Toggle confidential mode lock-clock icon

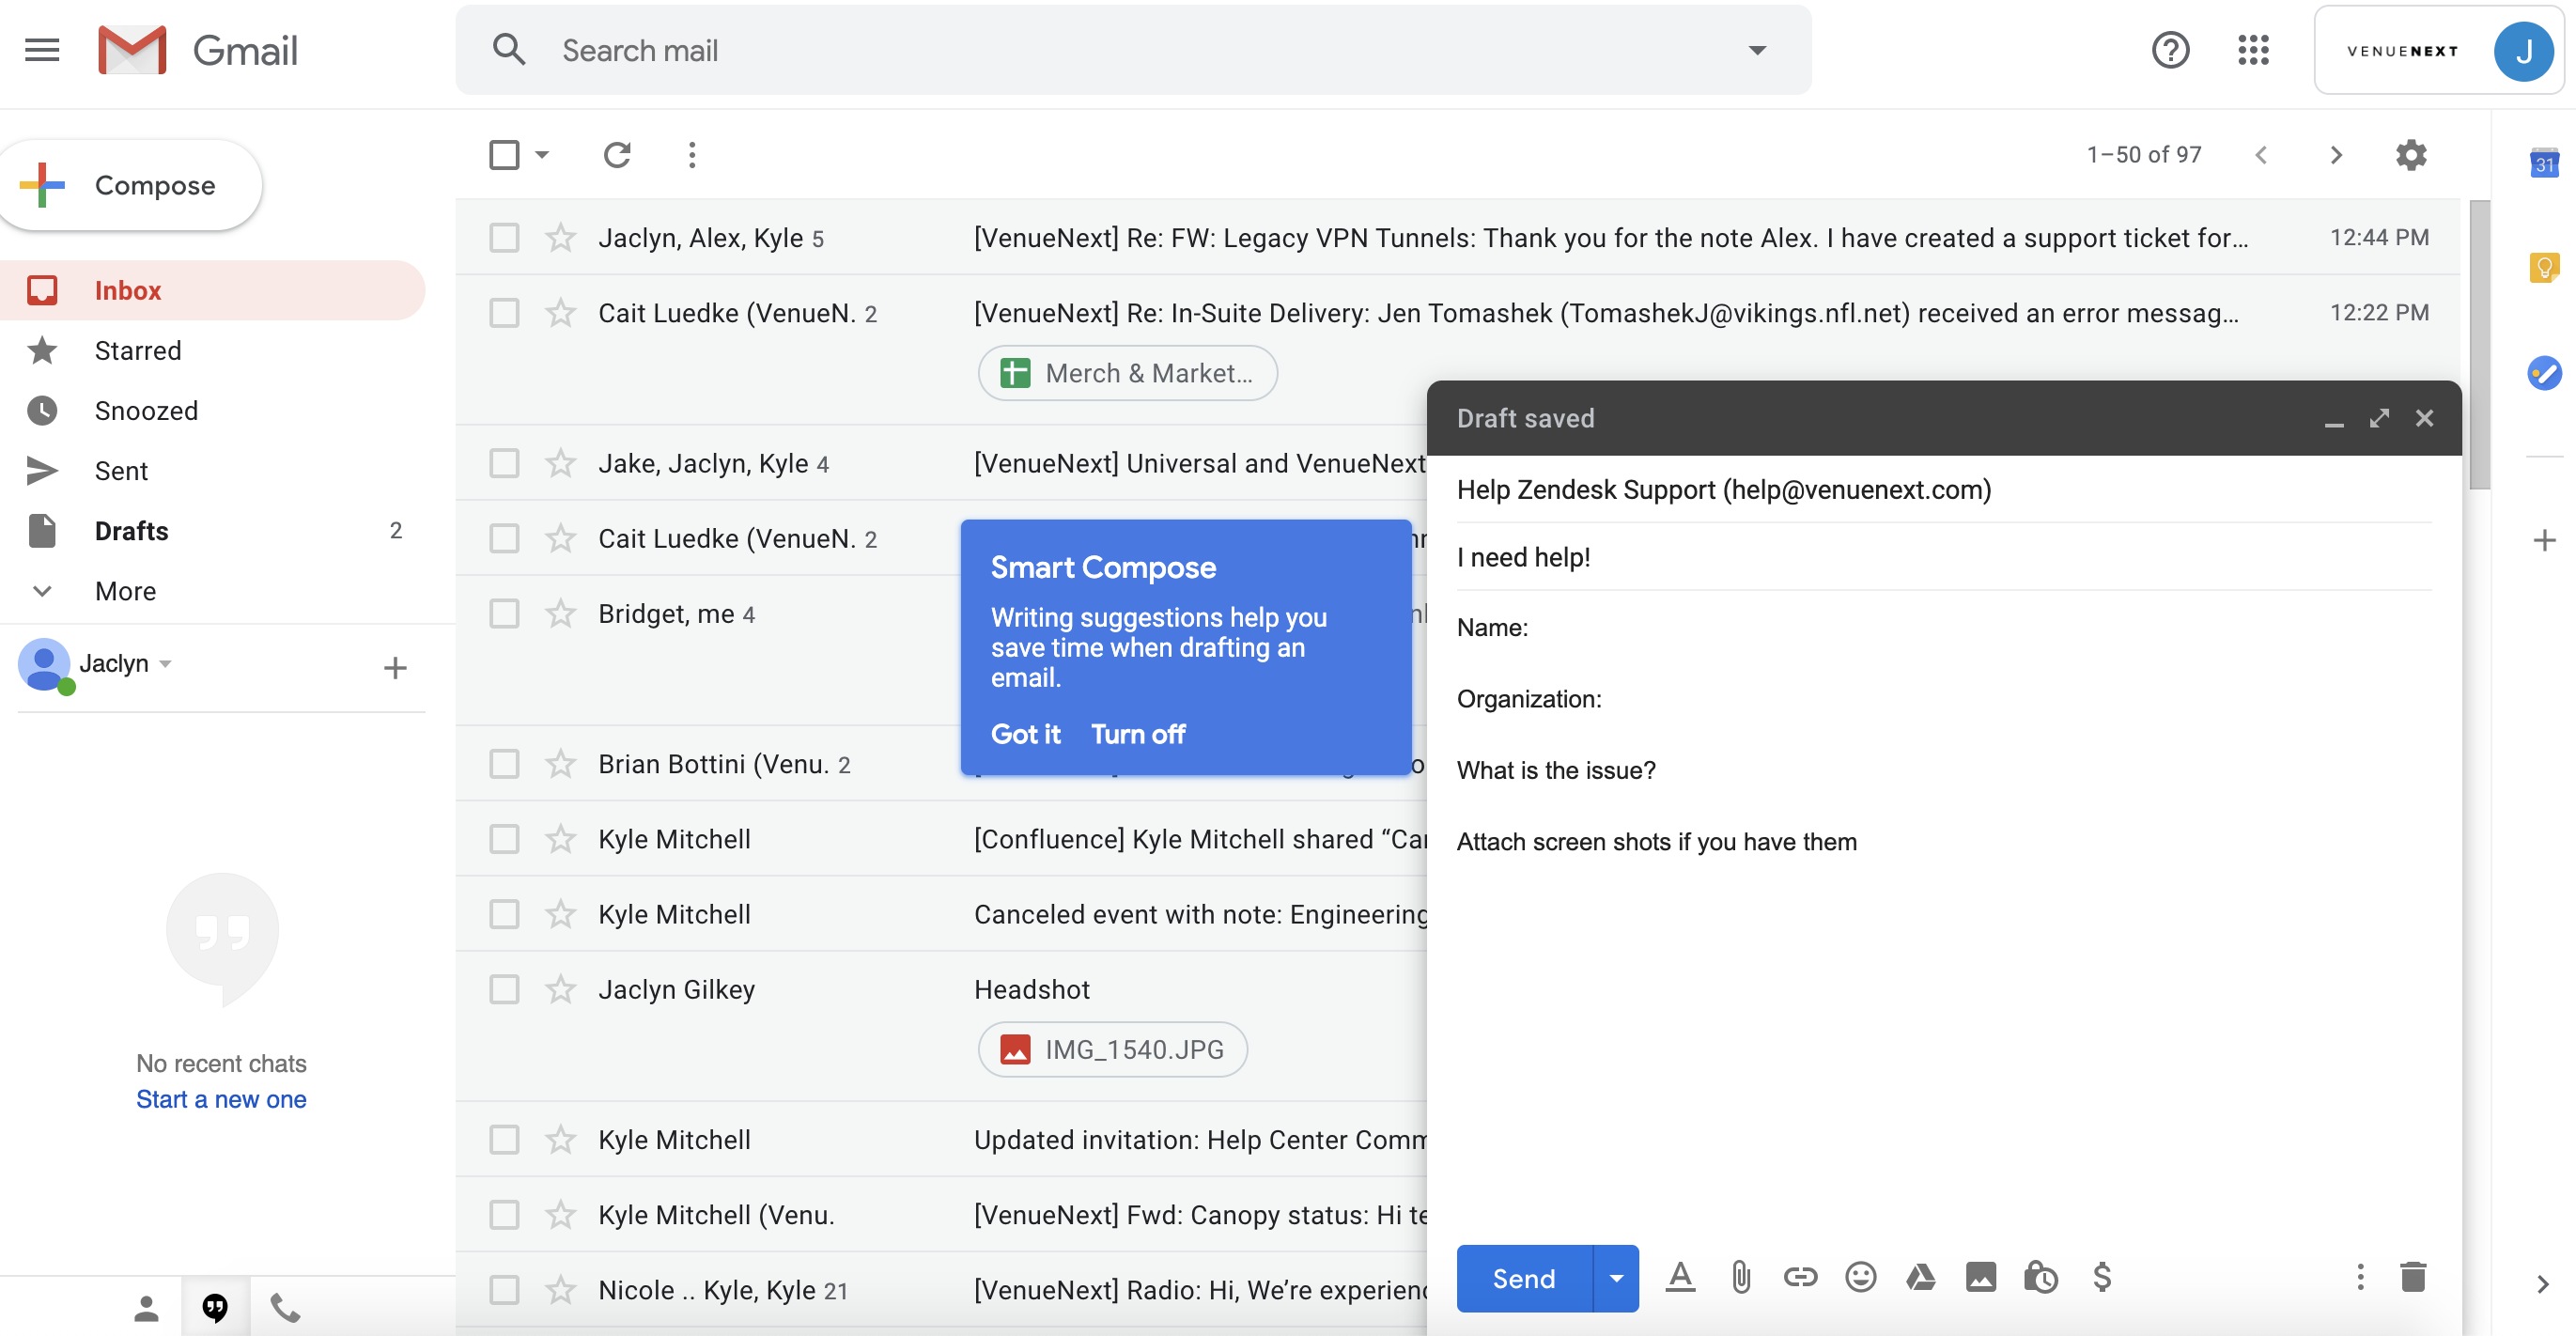click(2040, 1277)
